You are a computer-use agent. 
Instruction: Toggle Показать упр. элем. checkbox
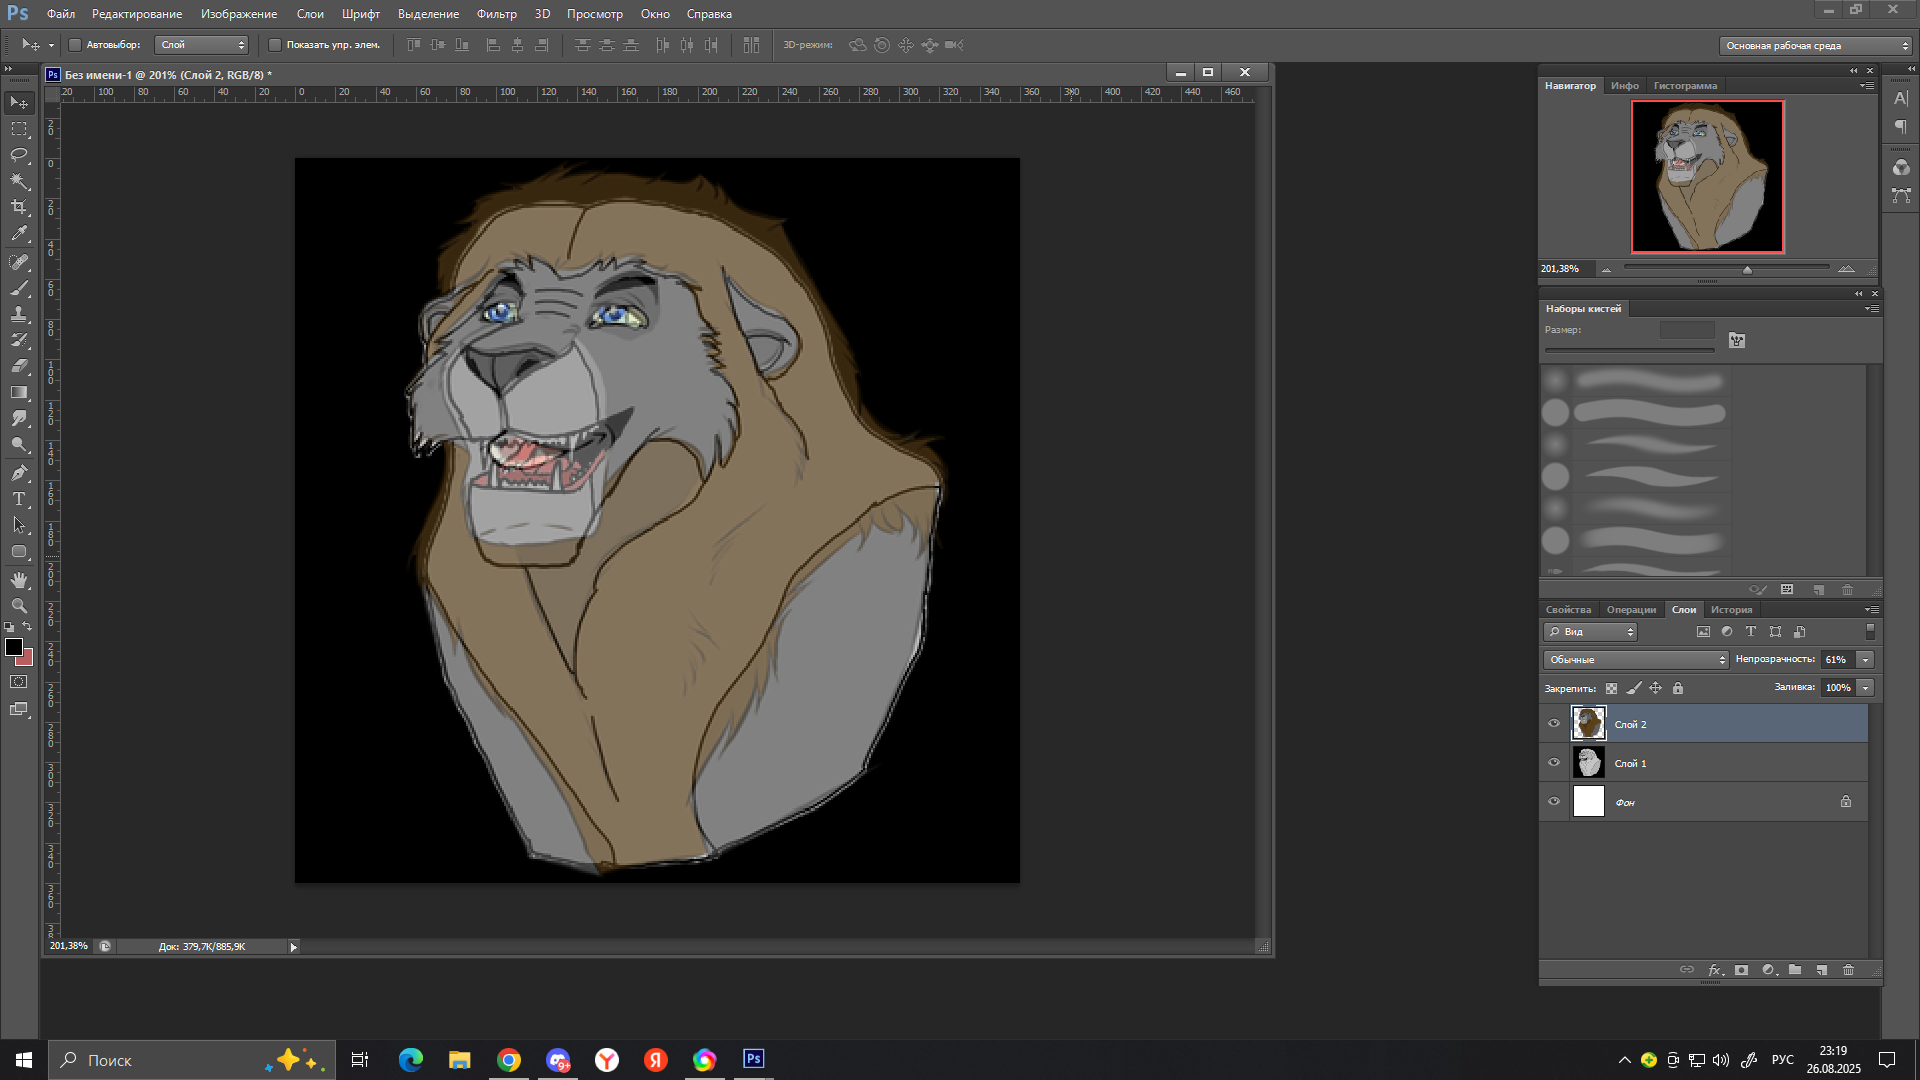tap(275, 45)
